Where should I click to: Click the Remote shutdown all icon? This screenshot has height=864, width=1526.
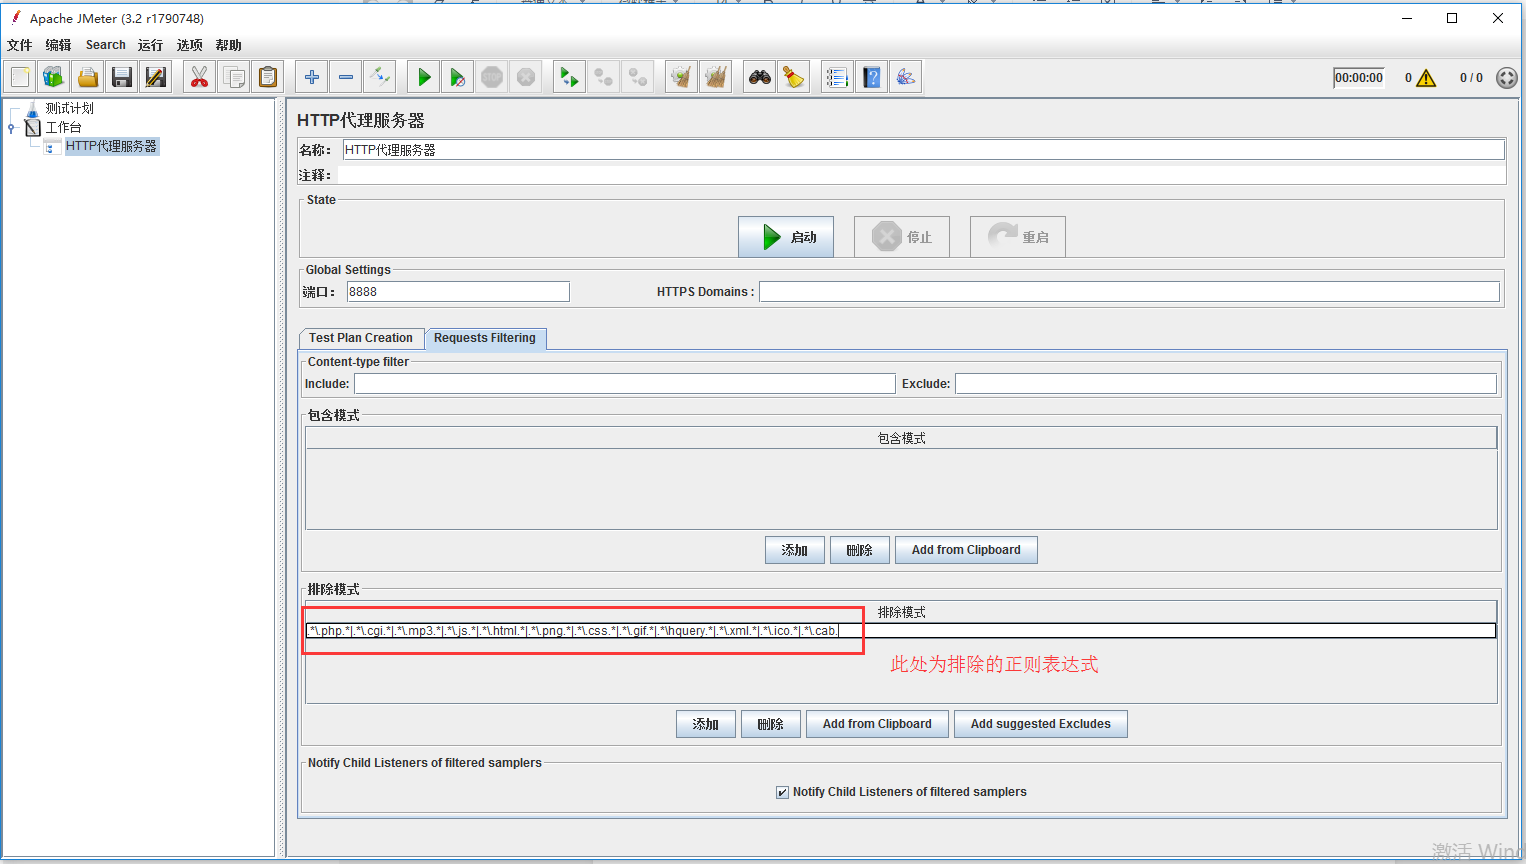click(638, 77)
